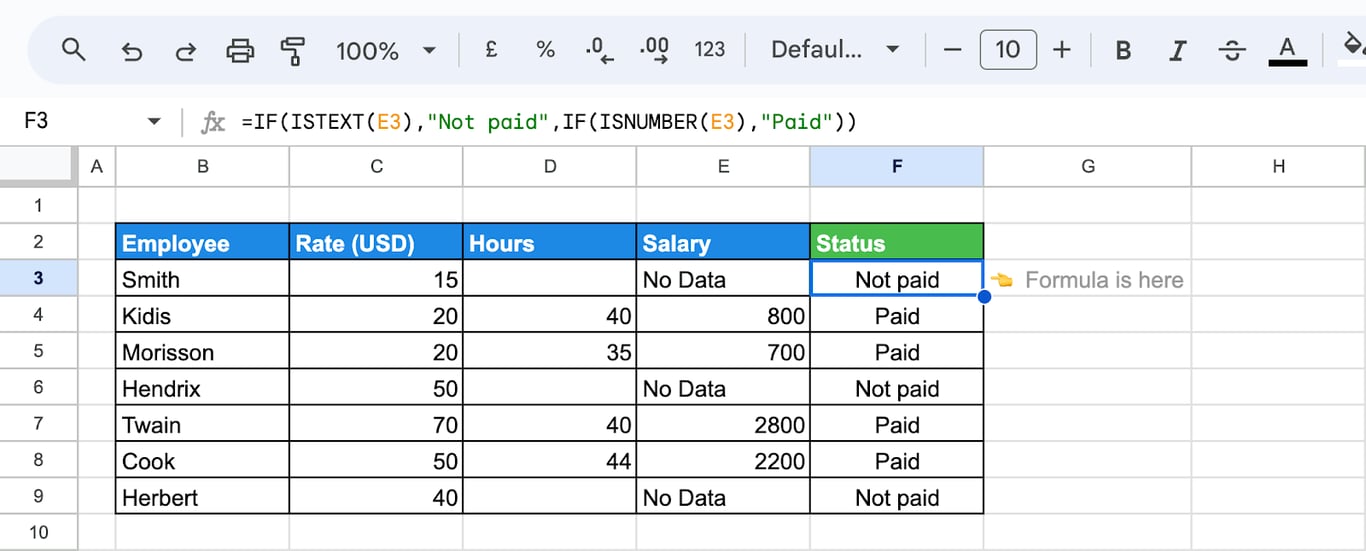Click the salary cell showing 2800
The image size is (1366, 551).
(723, 424)
